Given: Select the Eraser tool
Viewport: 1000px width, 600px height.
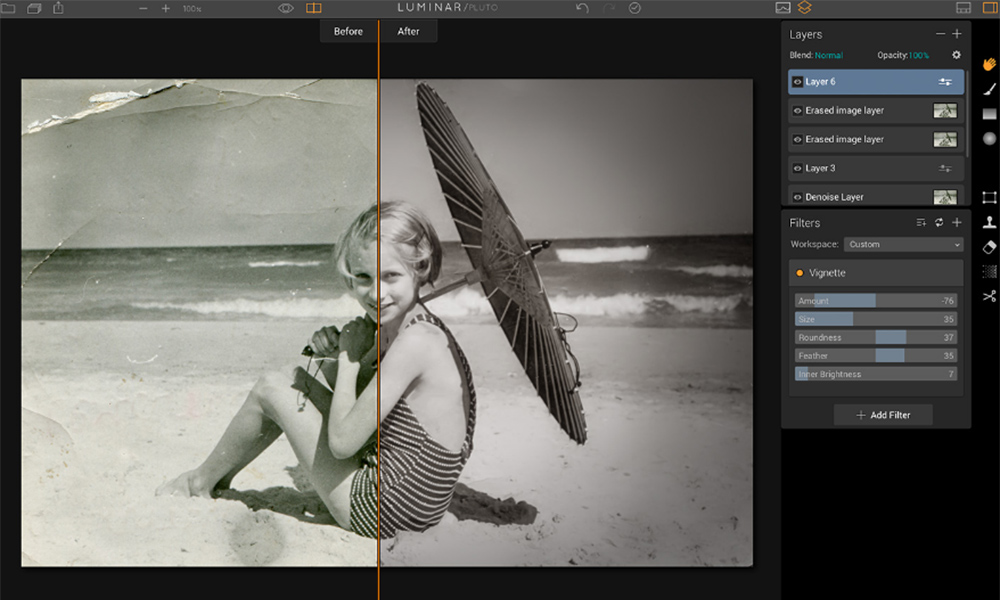Looking at the screenshot, I should click(989, 246).
